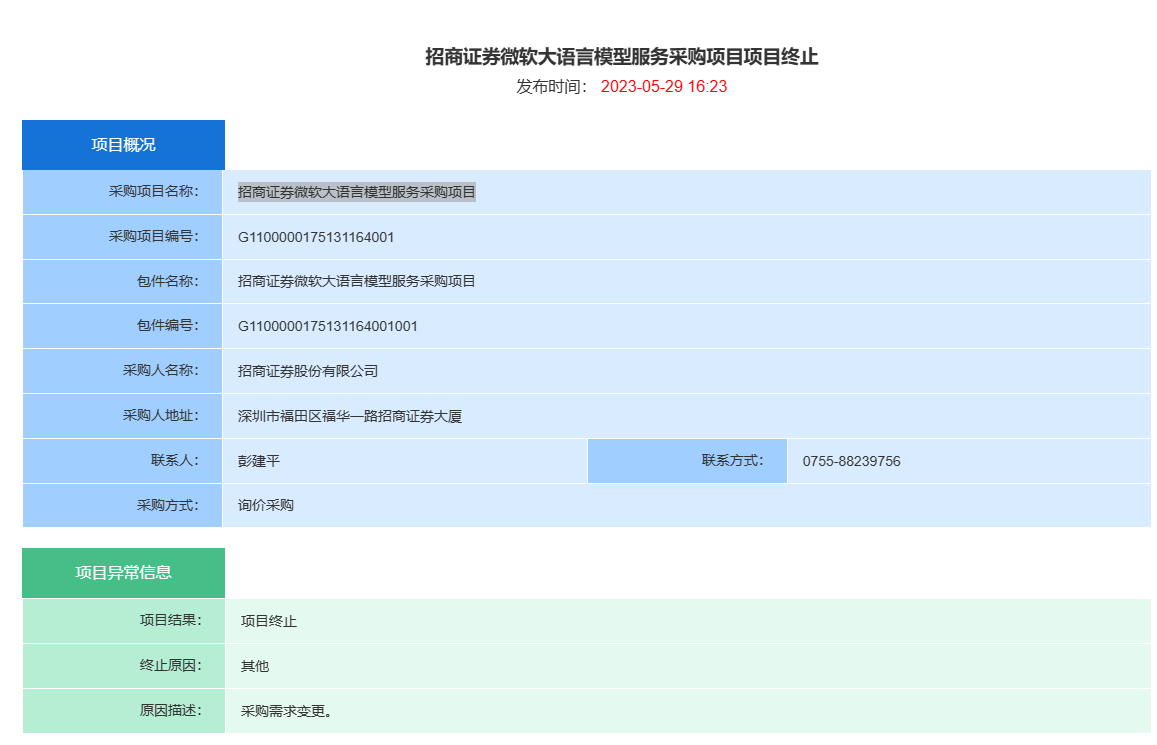Click the 项目异常信息 section header
Image resolution: width=1157 pixels, height=745 pixels.
point(123,573)
